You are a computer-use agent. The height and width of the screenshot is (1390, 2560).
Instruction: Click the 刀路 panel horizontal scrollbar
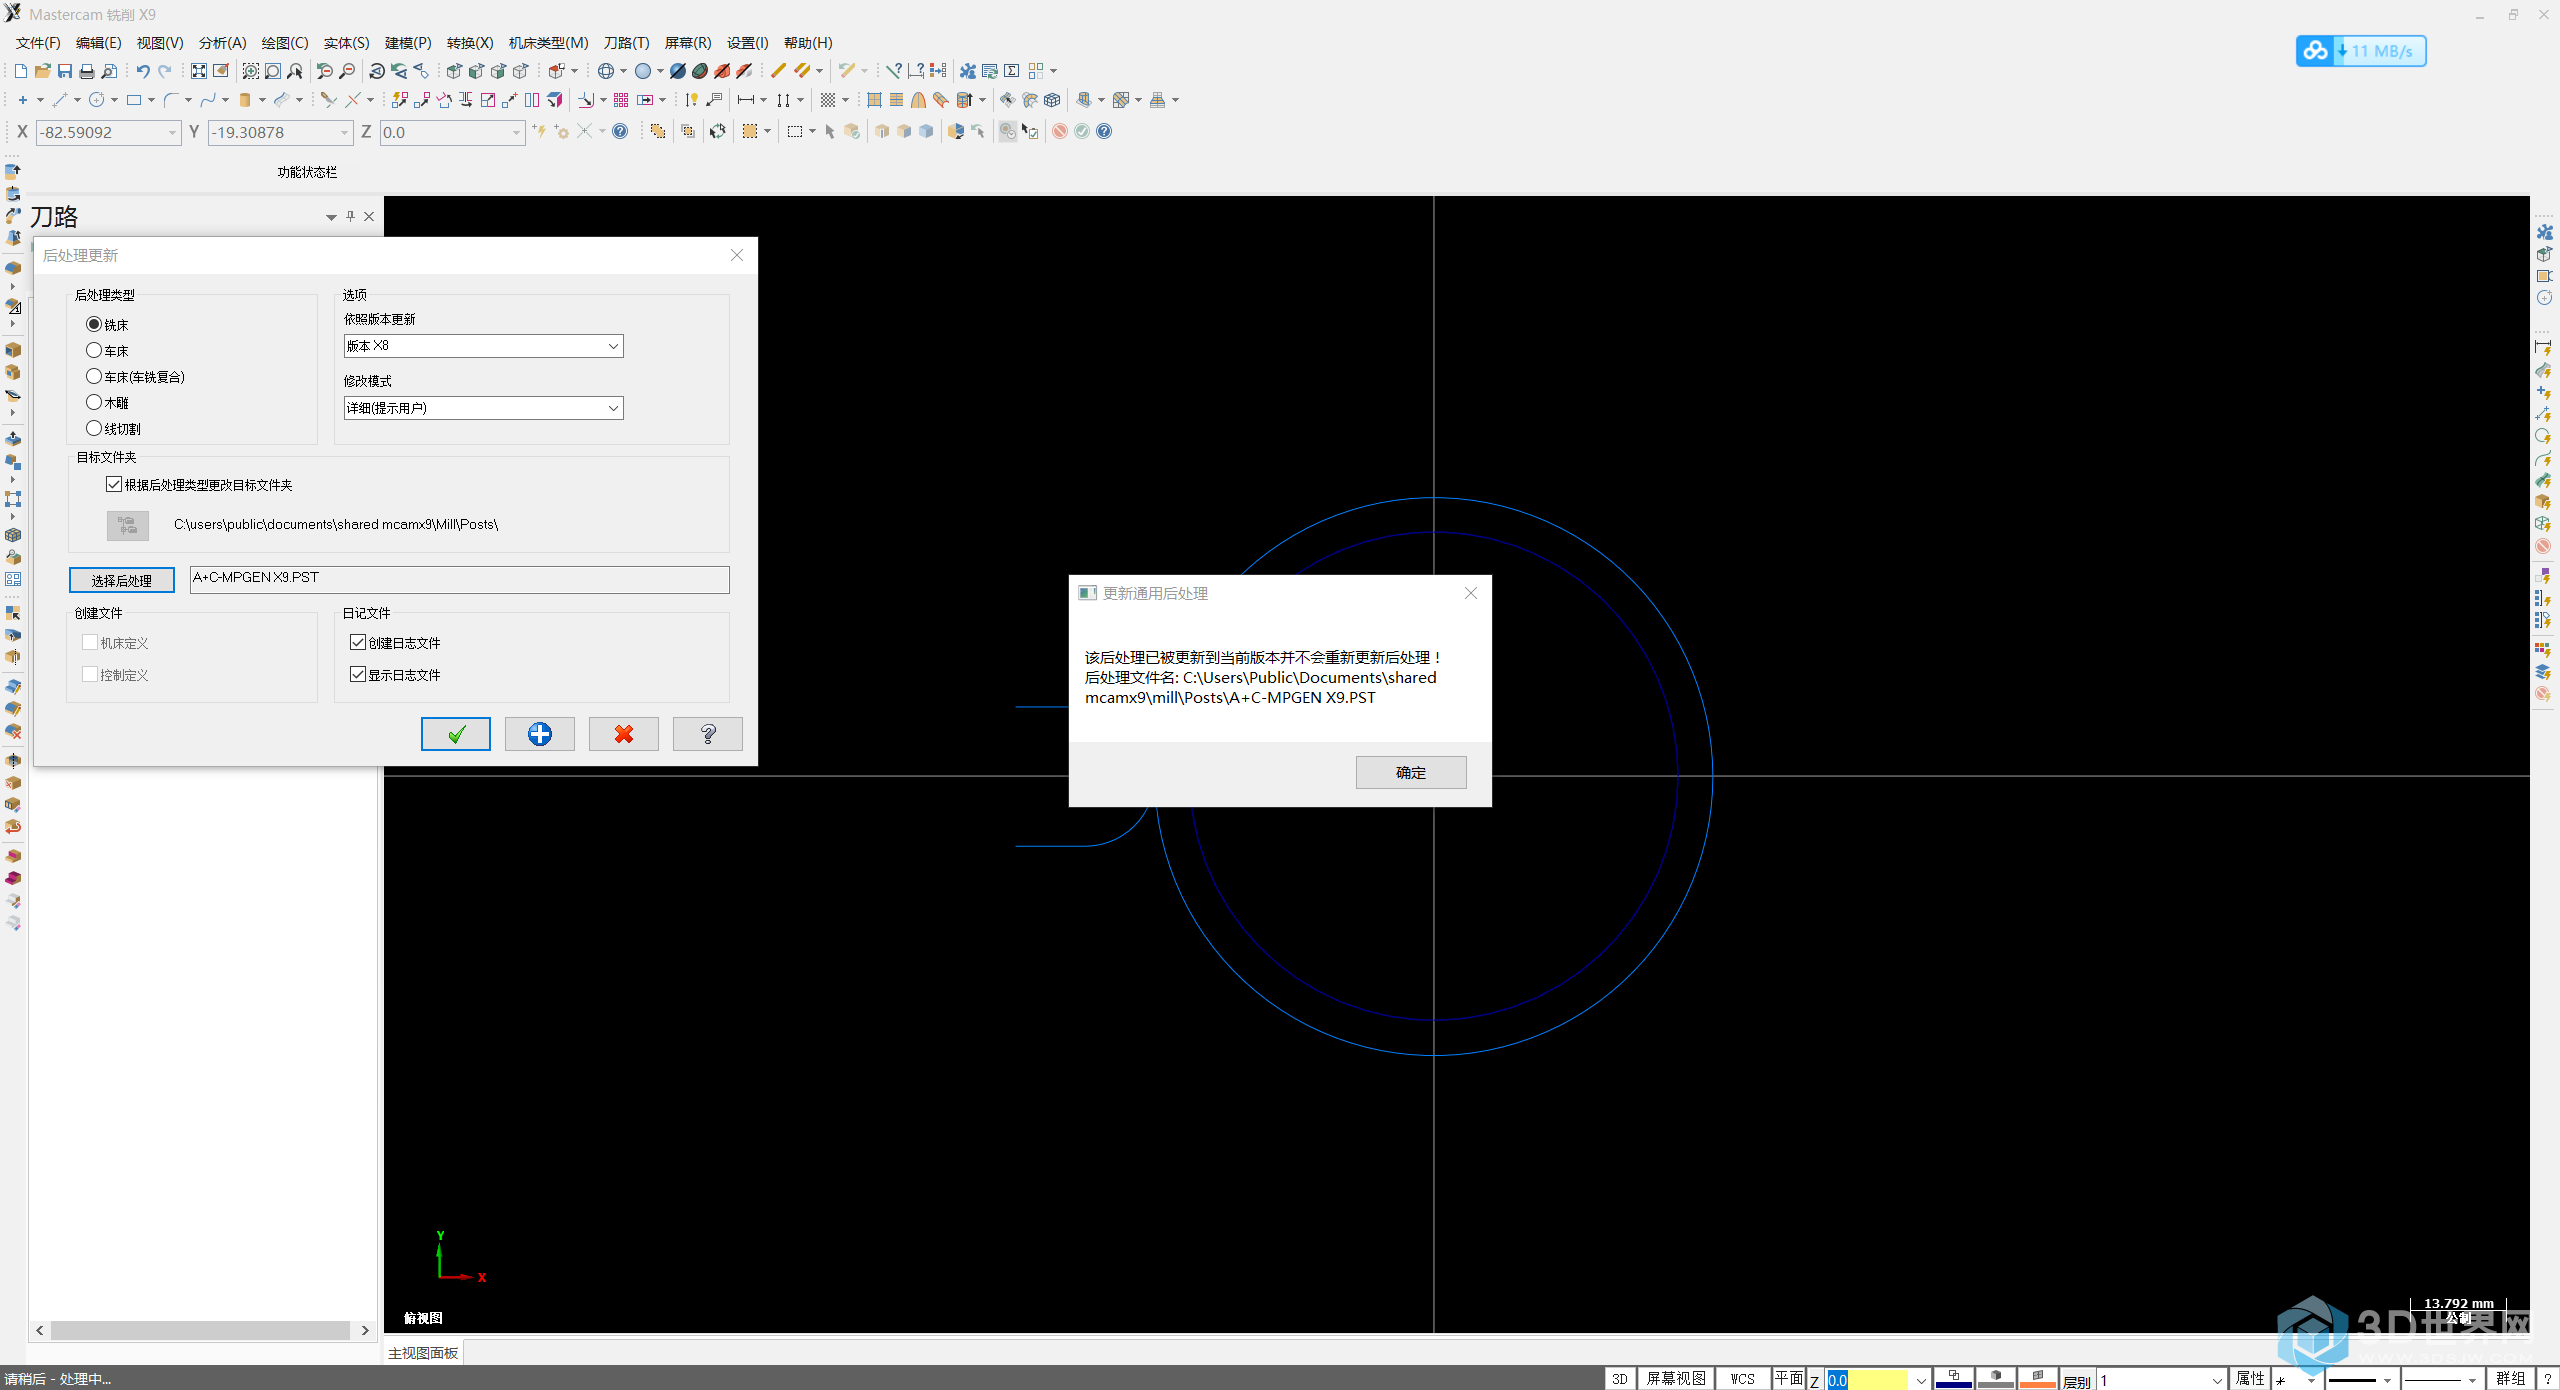click(202, 1330)
